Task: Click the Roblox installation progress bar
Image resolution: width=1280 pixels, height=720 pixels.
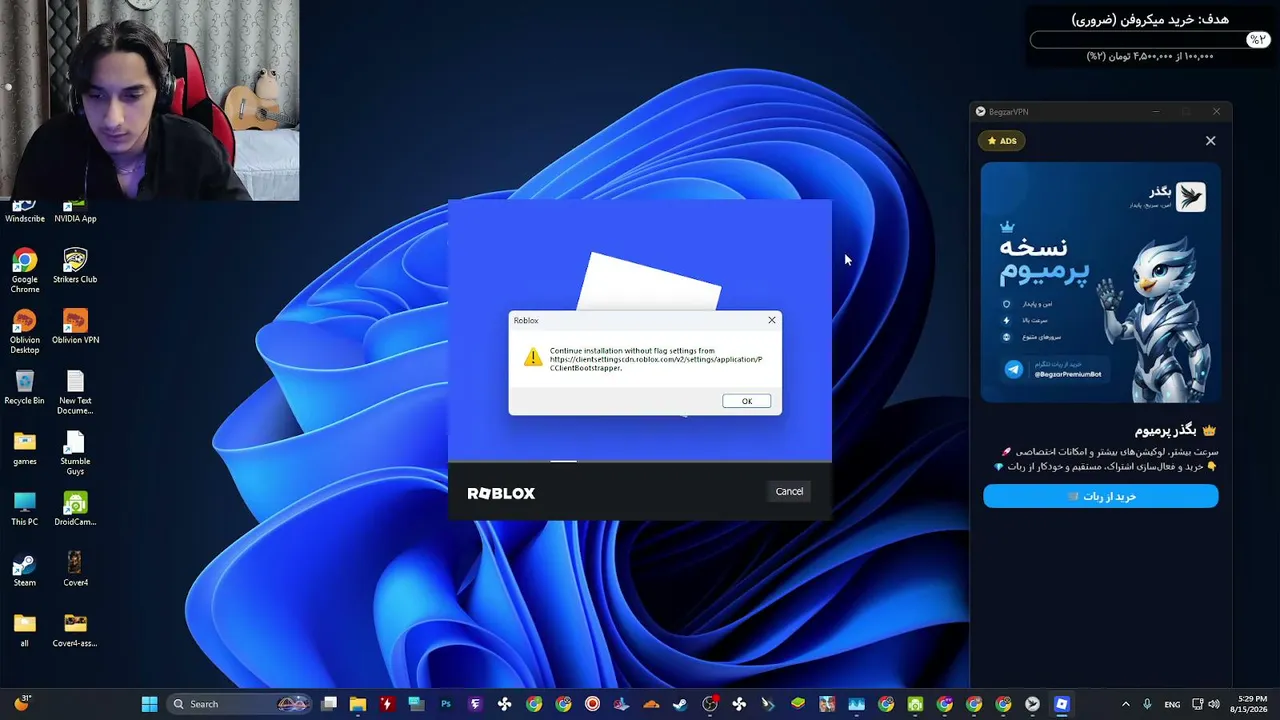Action: tap(640, 461)
